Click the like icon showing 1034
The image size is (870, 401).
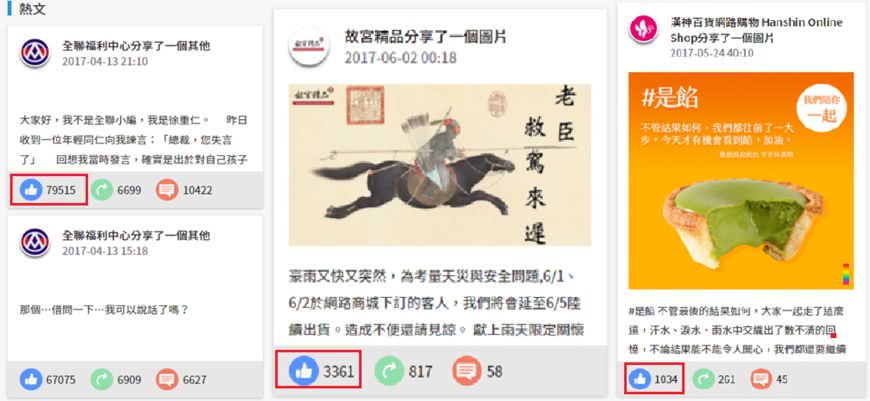point(640,379)
